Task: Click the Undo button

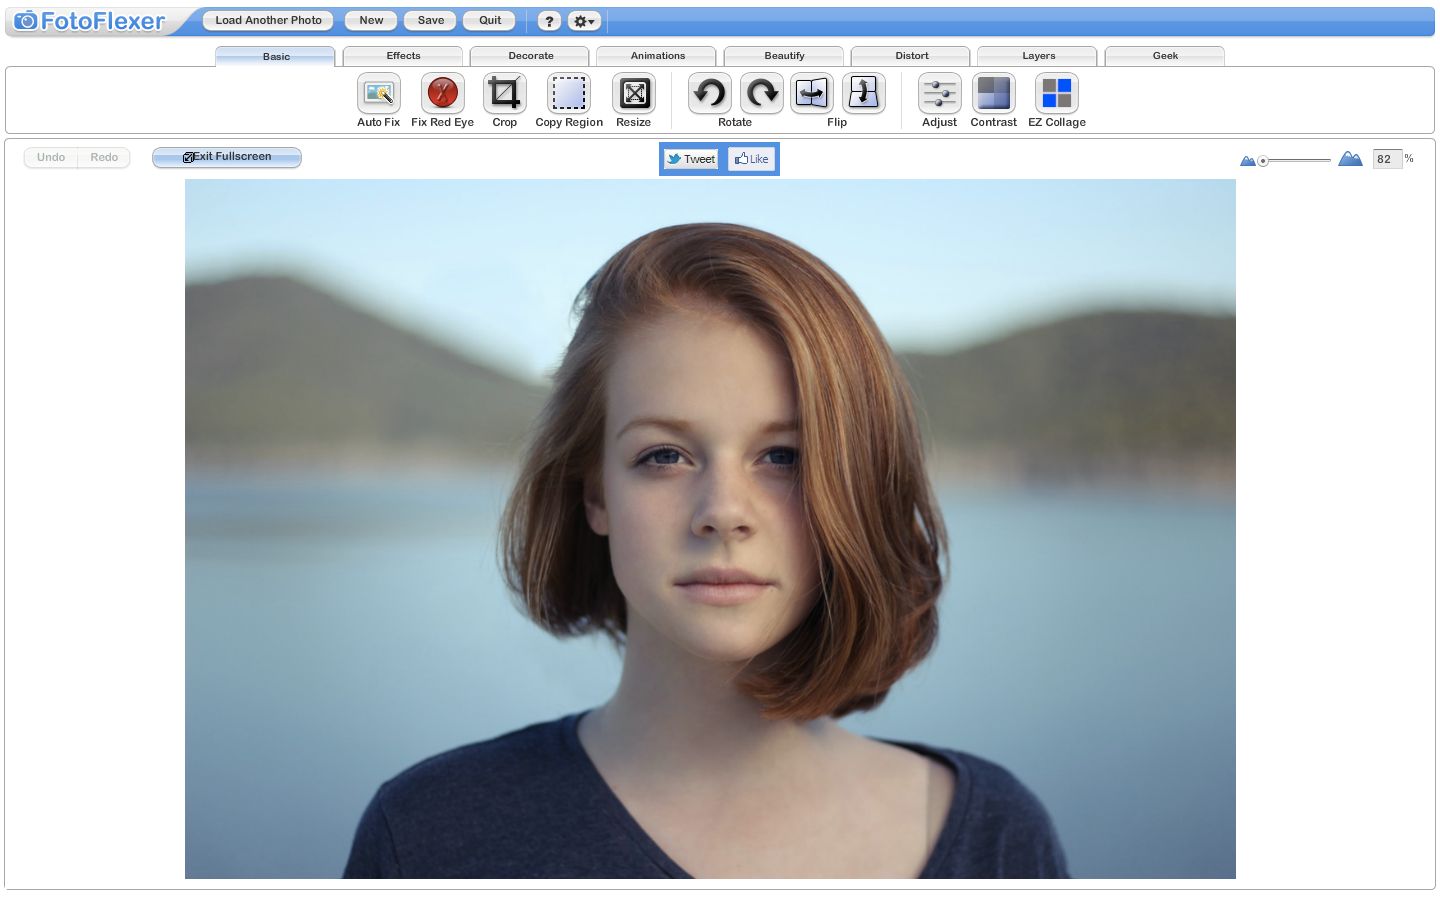Action: tap(51, 158)
